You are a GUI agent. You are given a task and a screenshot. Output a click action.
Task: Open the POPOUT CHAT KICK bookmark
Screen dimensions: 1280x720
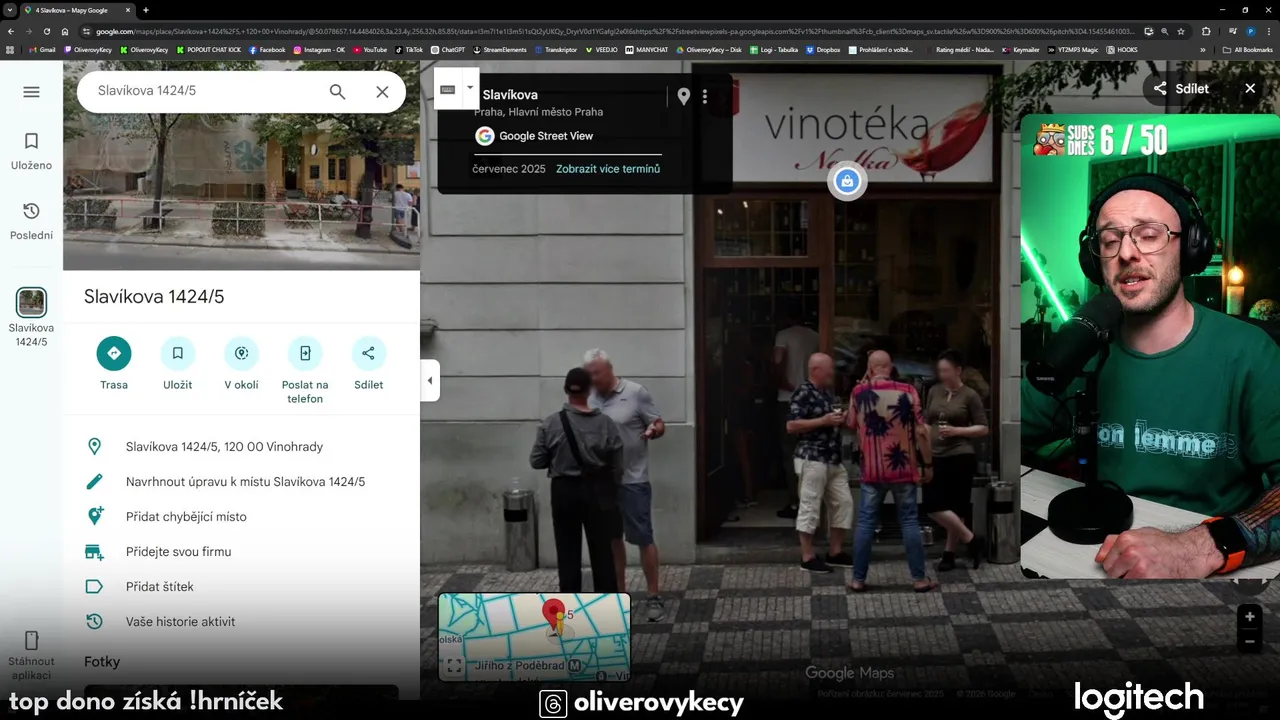coord(208,49)
